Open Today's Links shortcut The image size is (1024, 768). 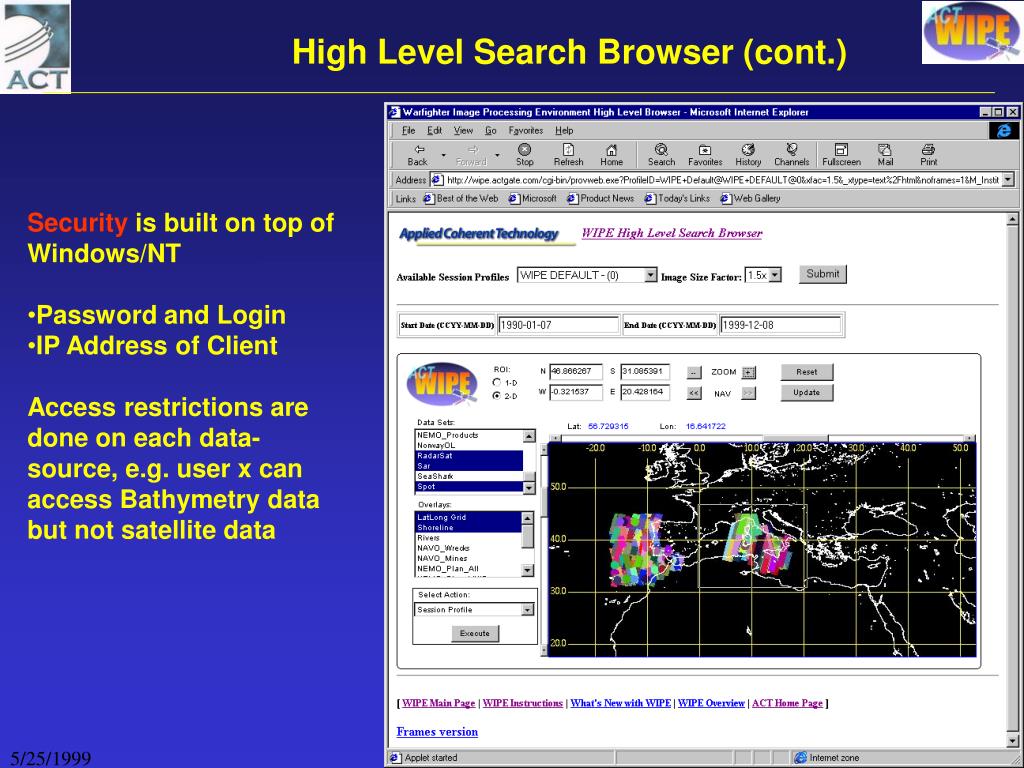[x=677, y=199]
